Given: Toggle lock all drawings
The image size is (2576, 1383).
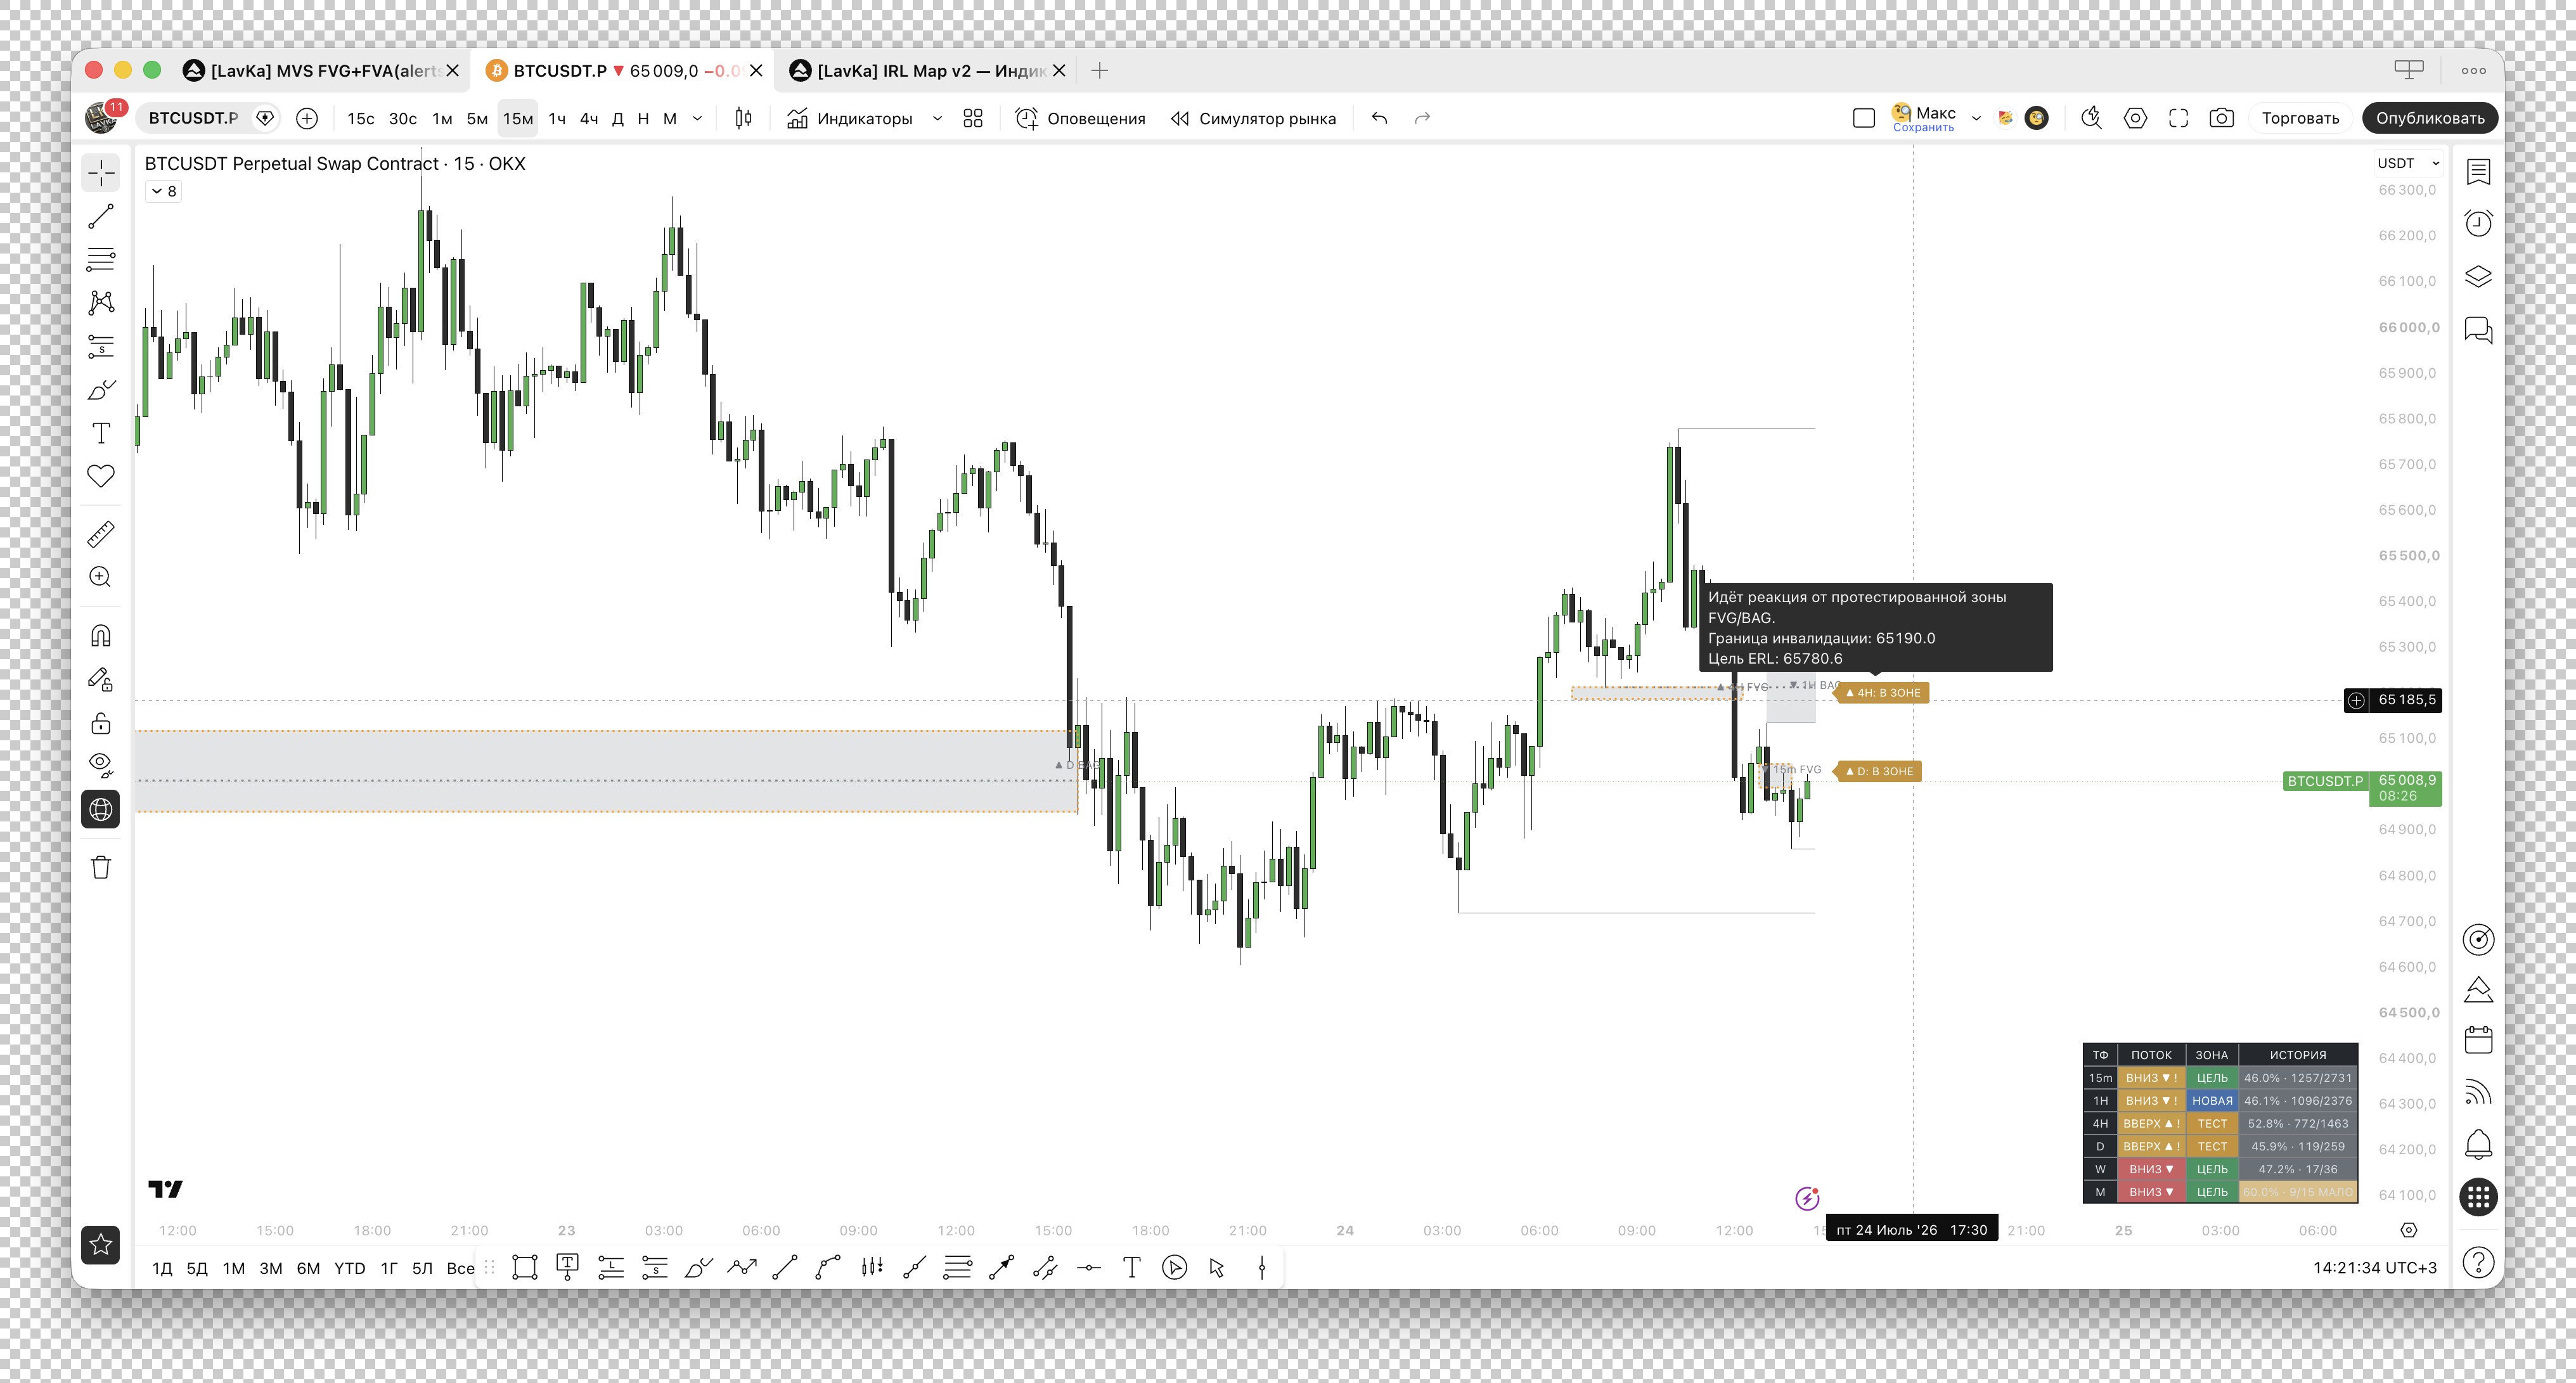Looking at the screenshot, I should coord(101,723).
